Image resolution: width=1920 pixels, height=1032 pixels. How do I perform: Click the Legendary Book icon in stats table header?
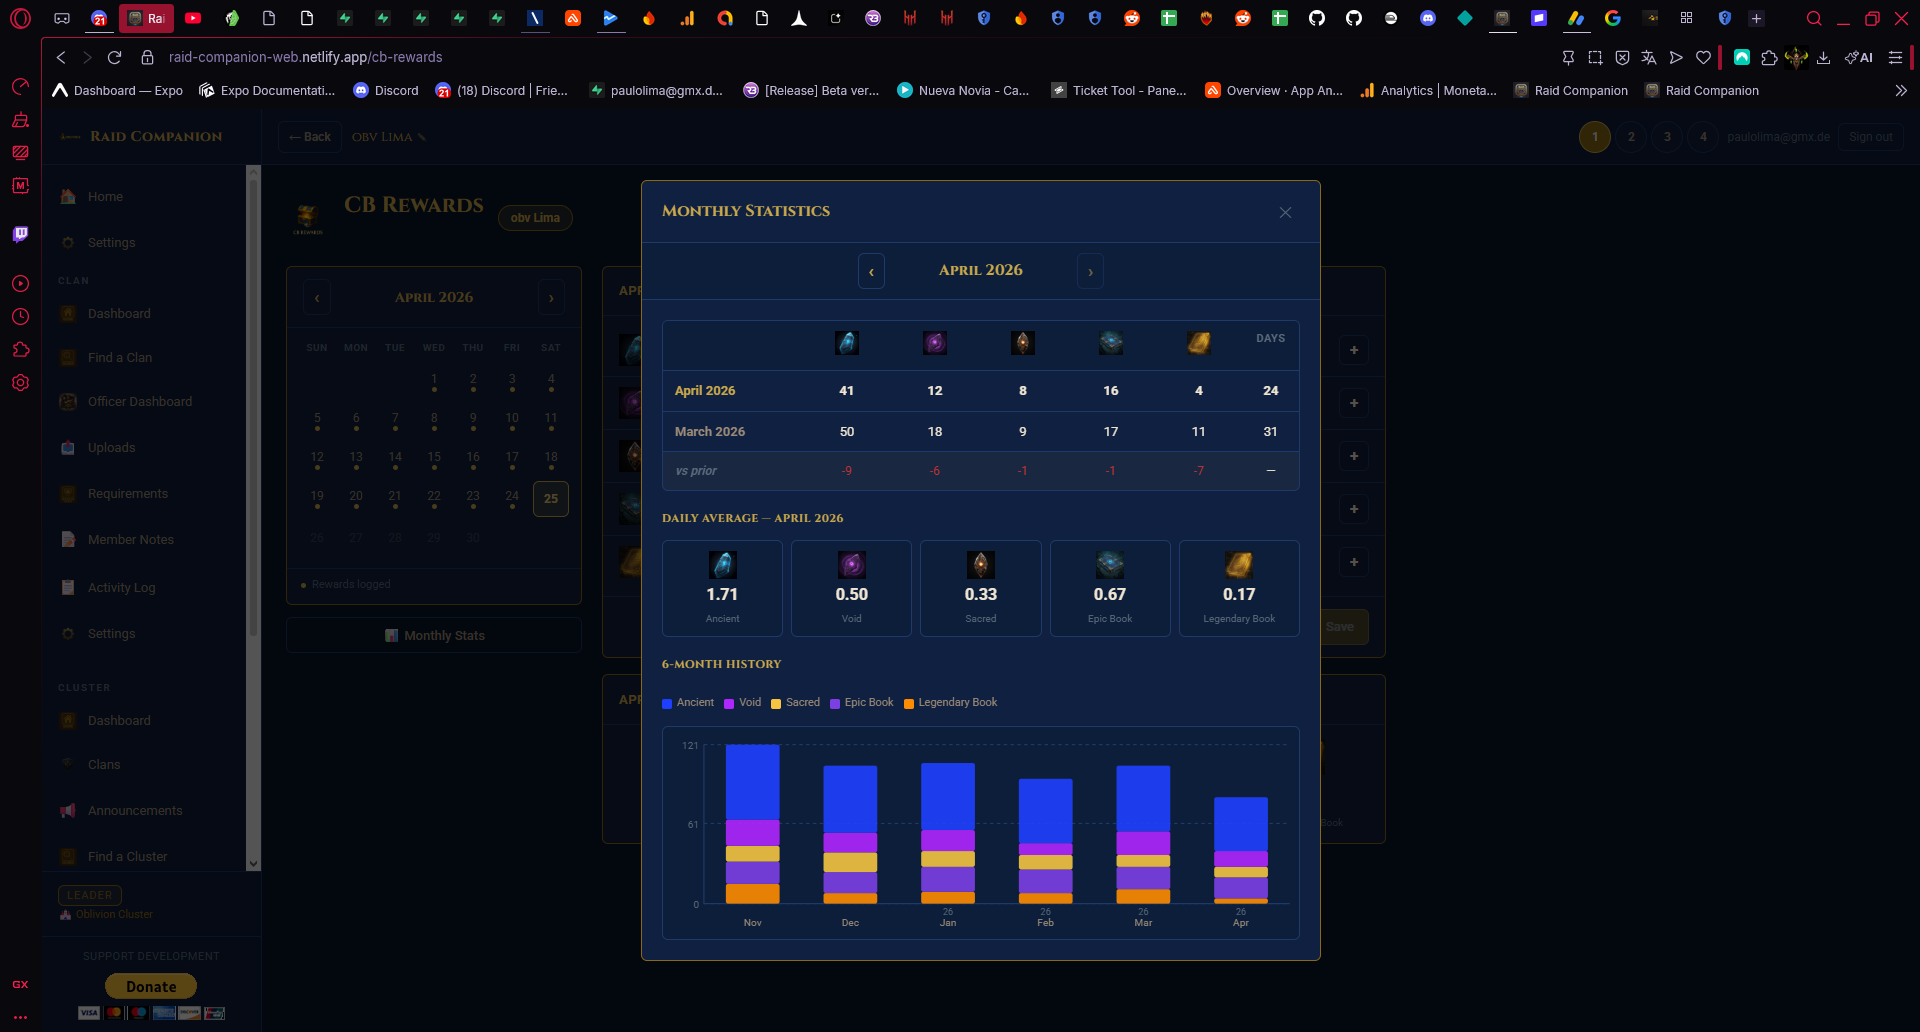(x=1199, y=343)
